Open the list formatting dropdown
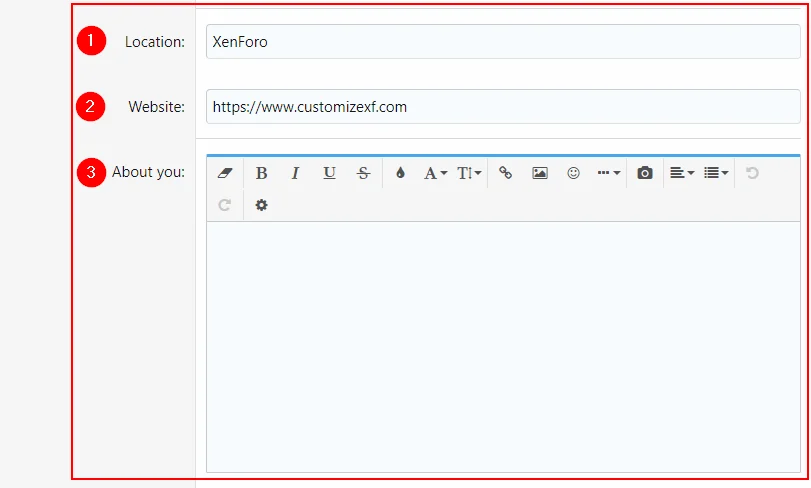811x488 pixels. [716, 173]
